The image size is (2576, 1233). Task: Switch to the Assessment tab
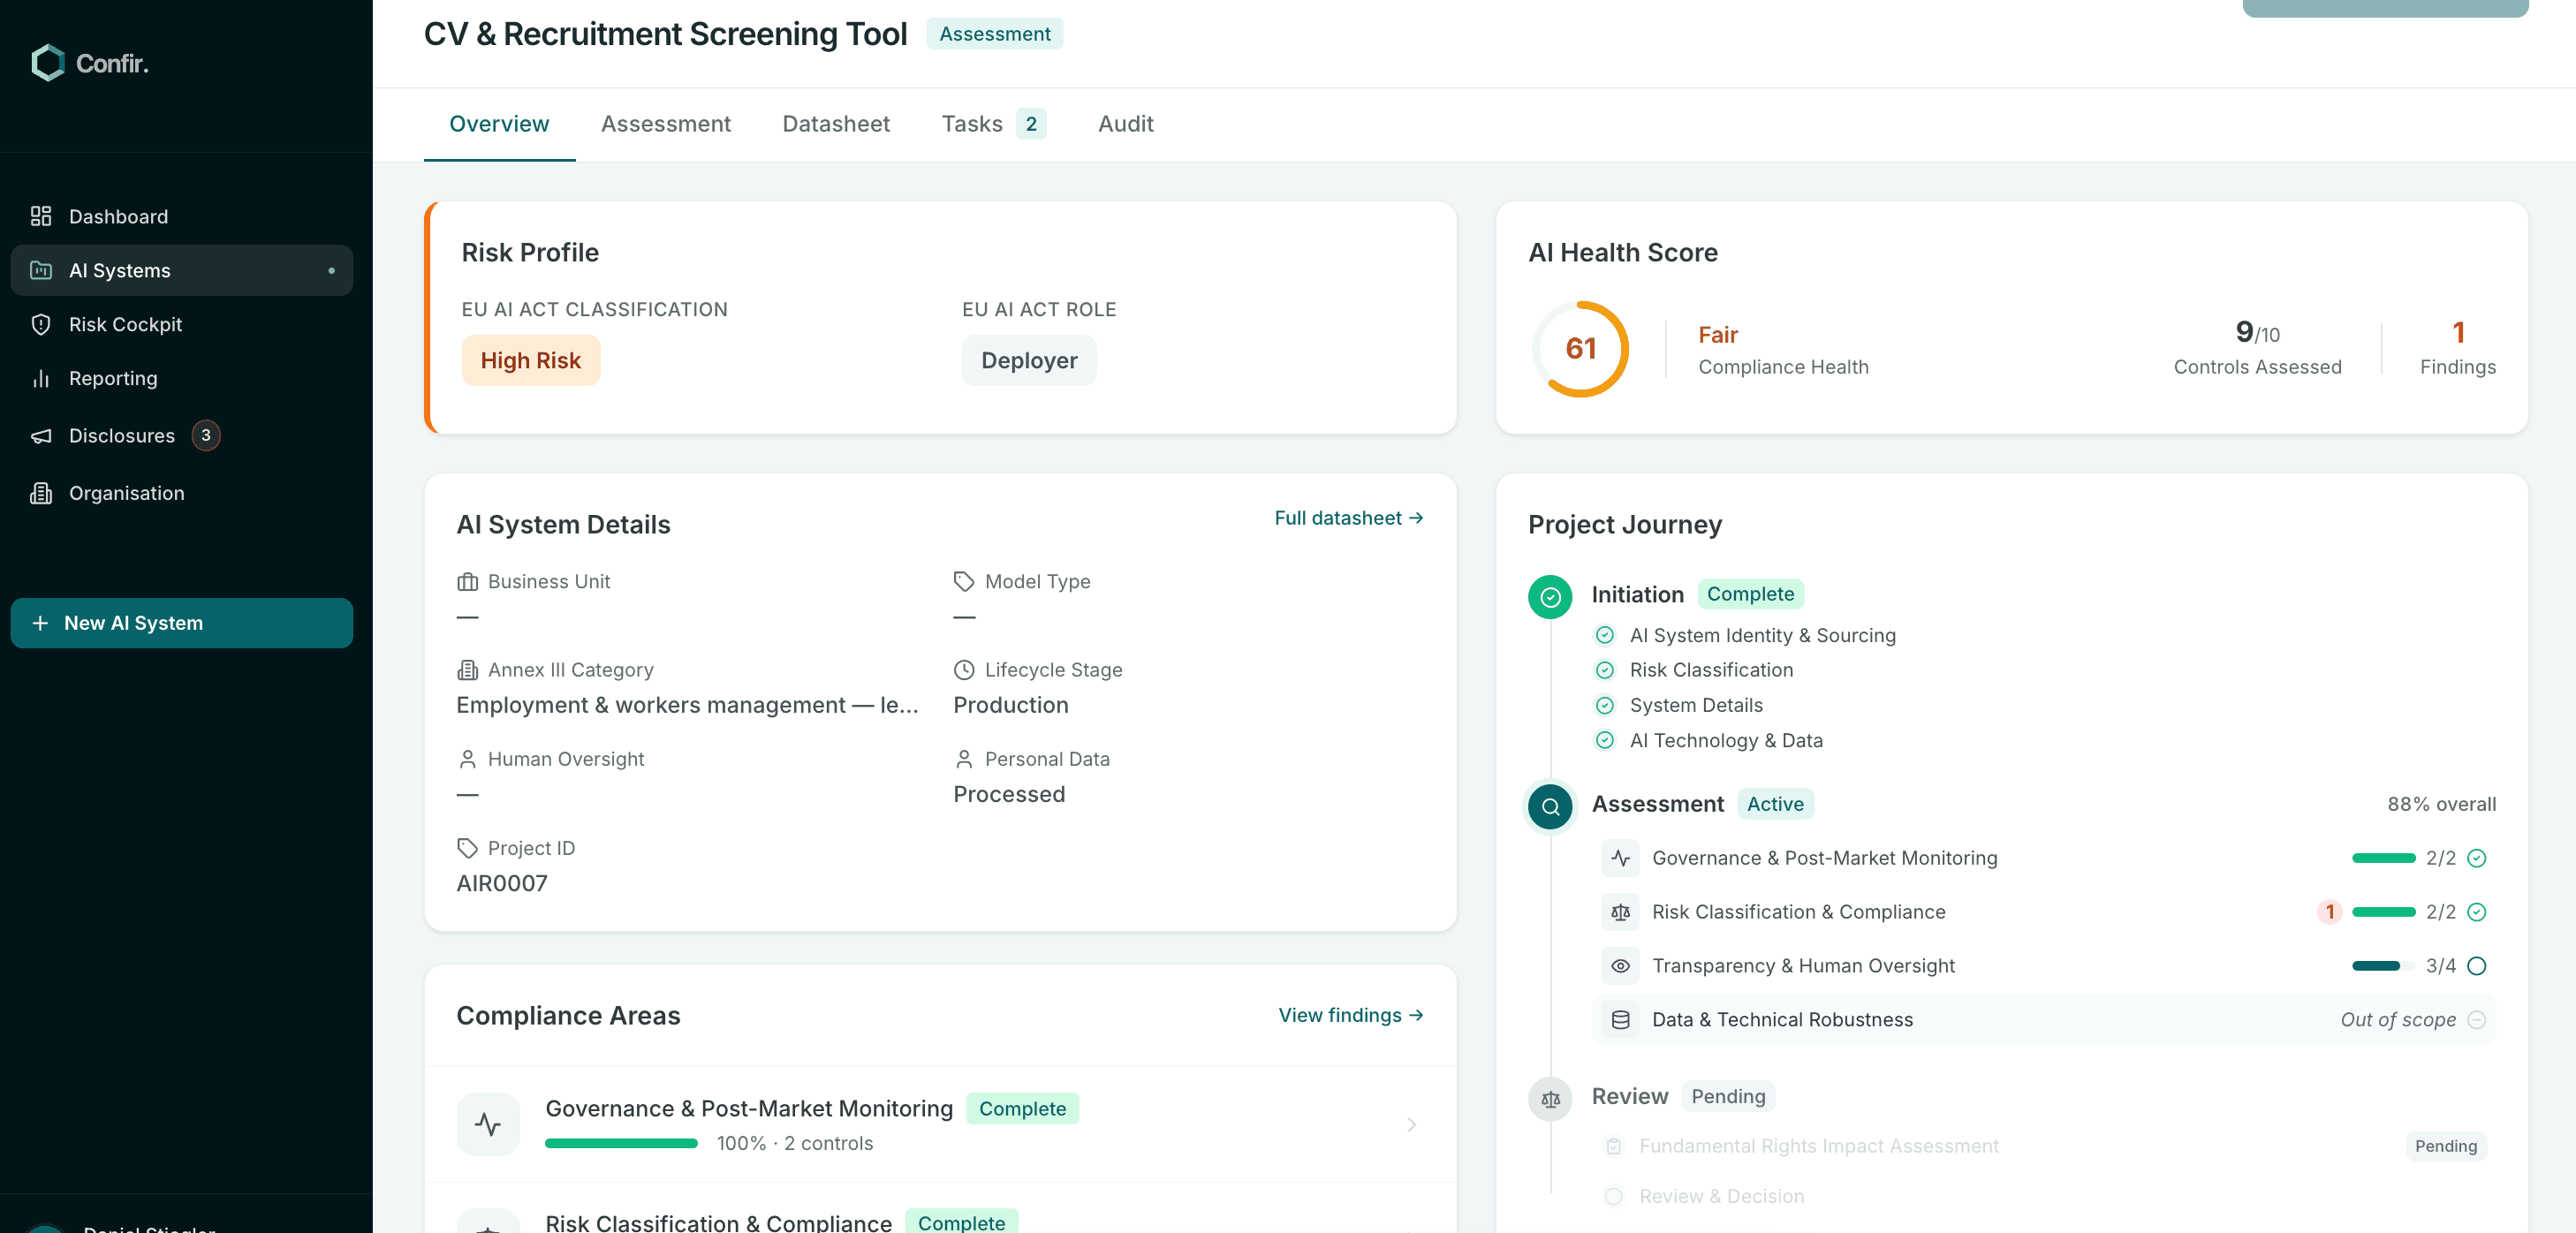[666, 124]
